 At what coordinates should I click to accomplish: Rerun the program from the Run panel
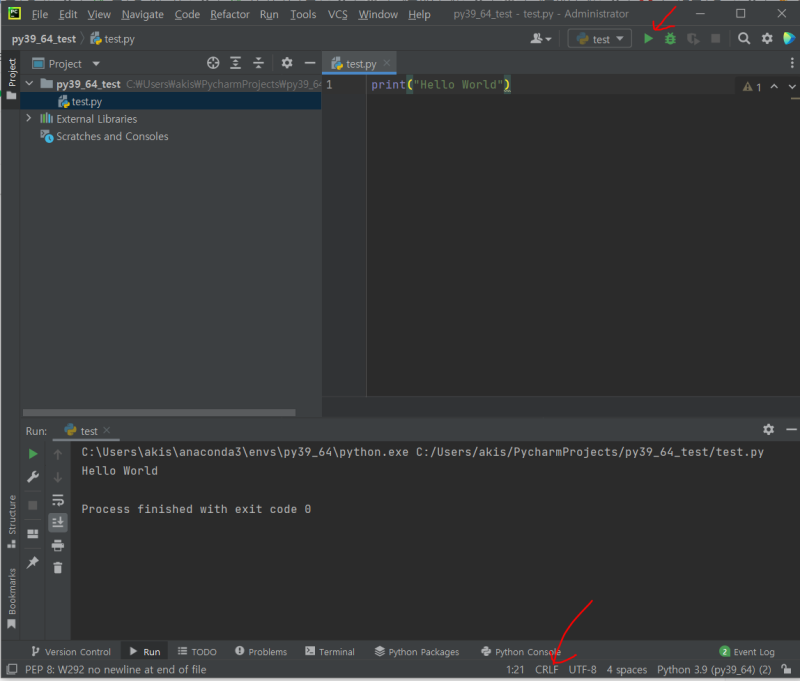[32, 453]
